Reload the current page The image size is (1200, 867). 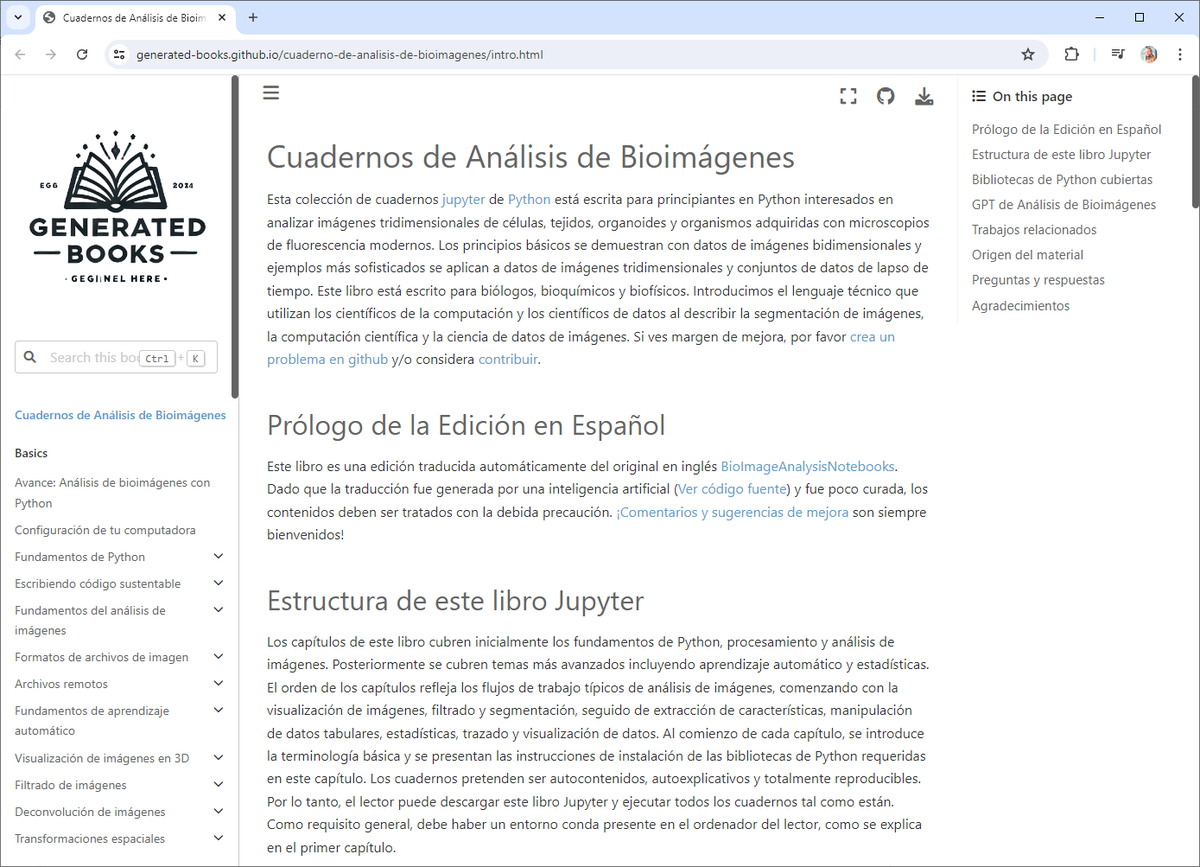[82, 54]
